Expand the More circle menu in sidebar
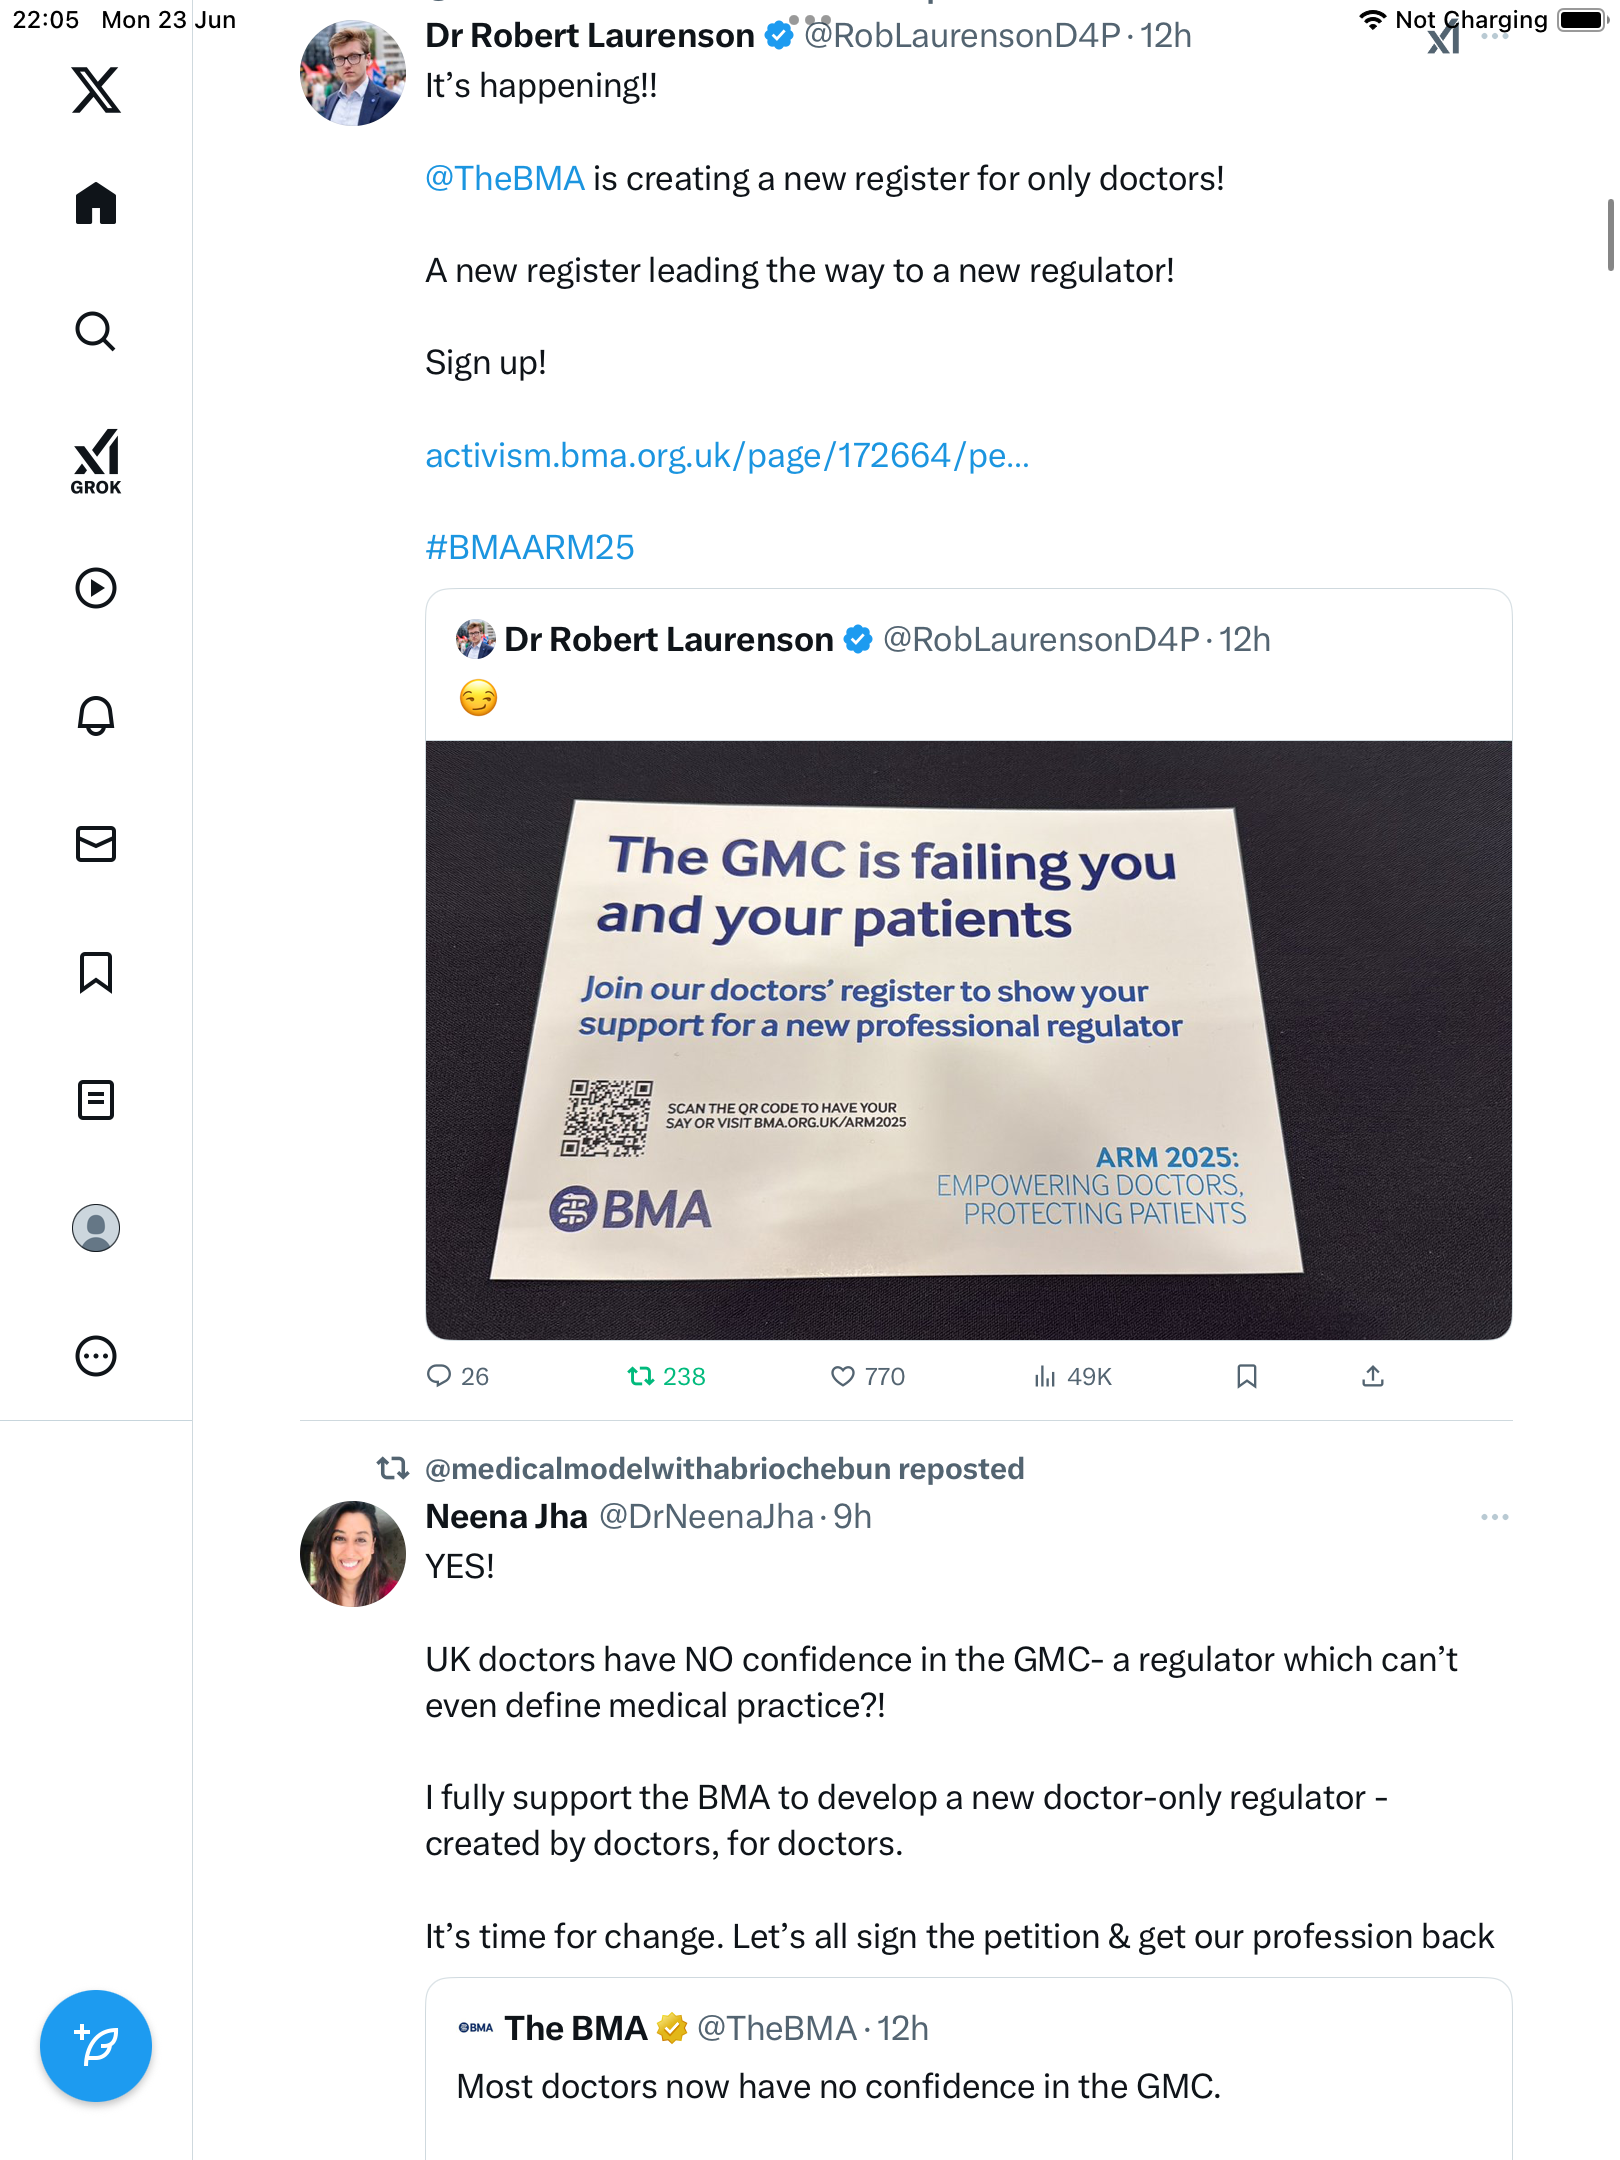Screen dimensions: 1620x2160 (96, 1356)
